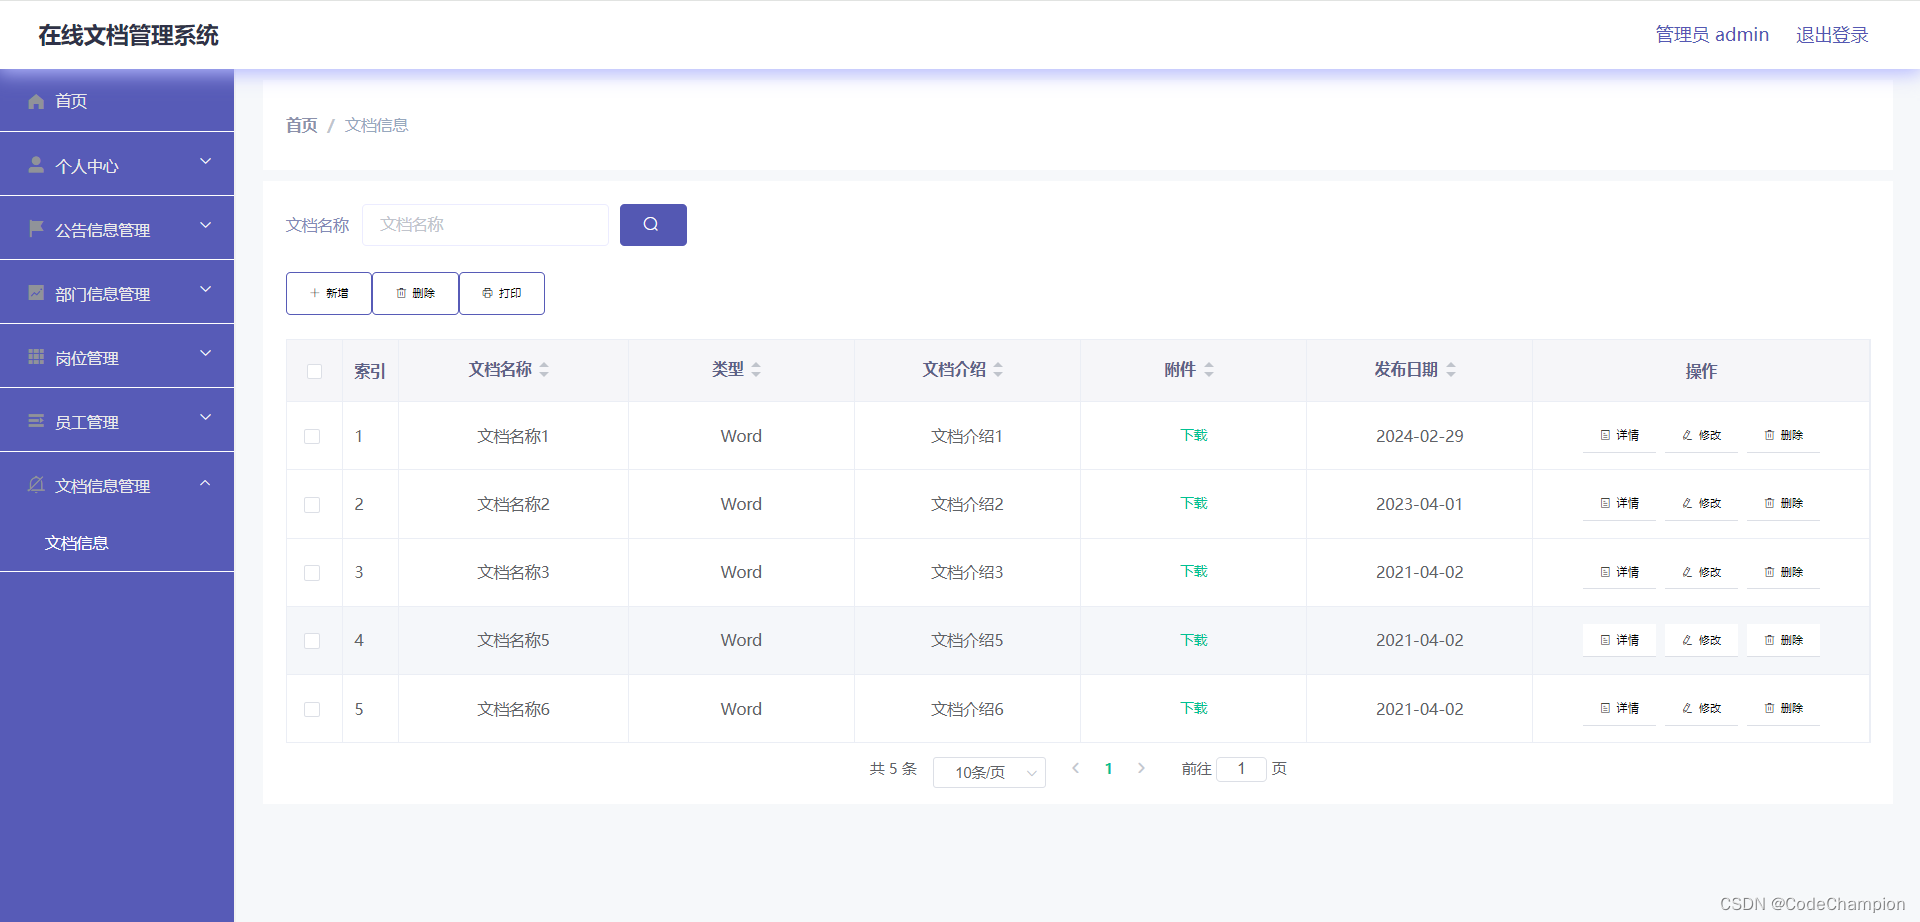
Task: Check the checkbox for 文档名称3 row
Action: coord(312,572)
